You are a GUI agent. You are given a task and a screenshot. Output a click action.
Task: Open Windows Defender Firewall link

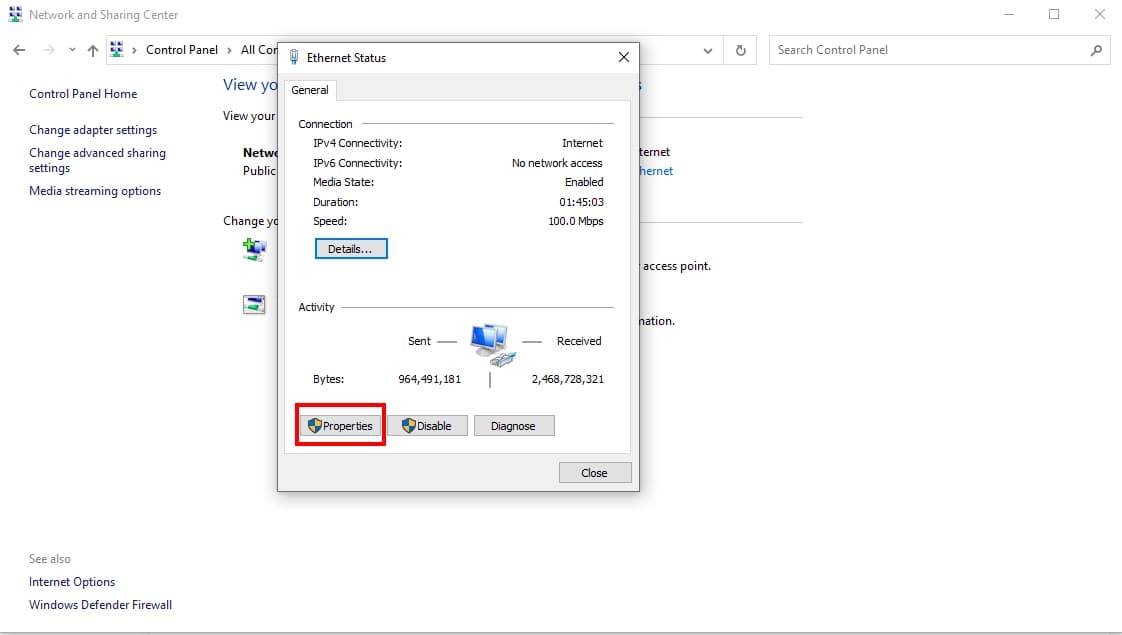[100, 605]
